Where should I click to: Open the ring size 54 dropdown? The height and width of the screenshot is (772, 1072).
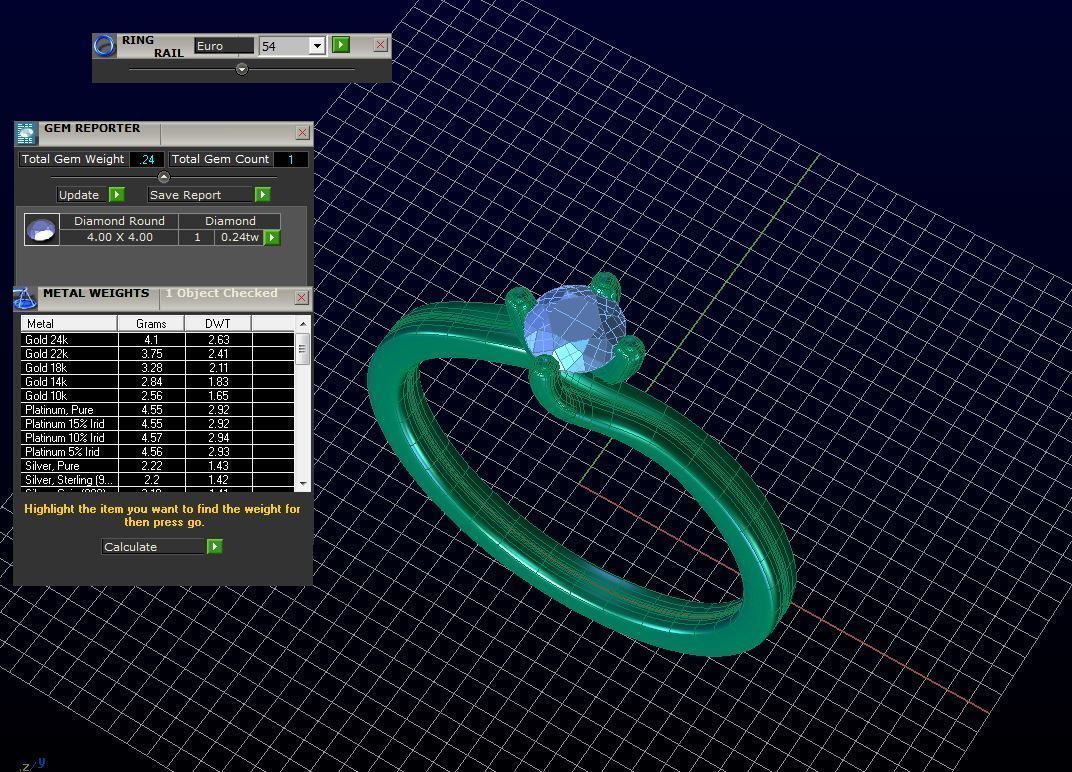coord(317,46)
